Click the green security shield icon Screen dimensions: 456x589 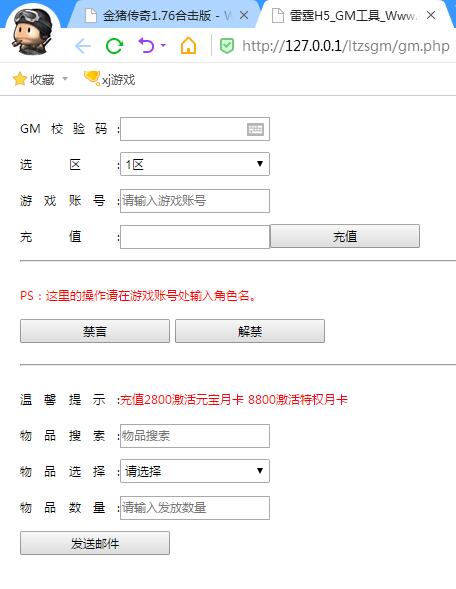(227, 46)
